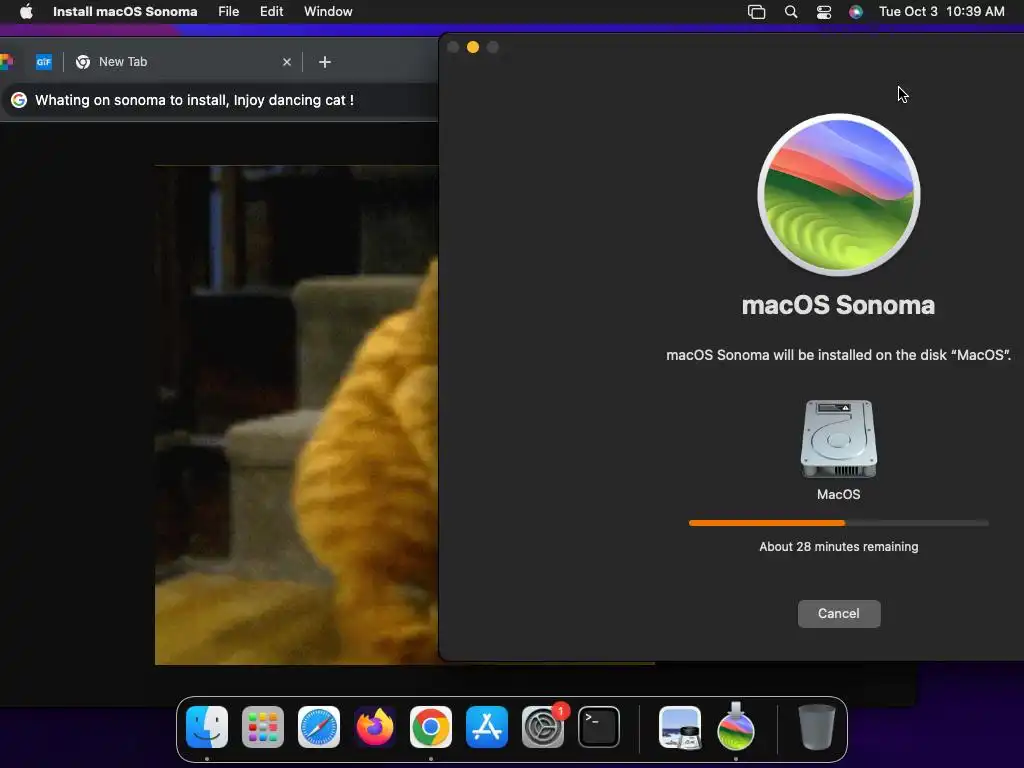Image resolution: width=1024 pixels, height=768 pixels.
Task: Click the dancing cat GIF in Chrome
Action: pos(296,415)
